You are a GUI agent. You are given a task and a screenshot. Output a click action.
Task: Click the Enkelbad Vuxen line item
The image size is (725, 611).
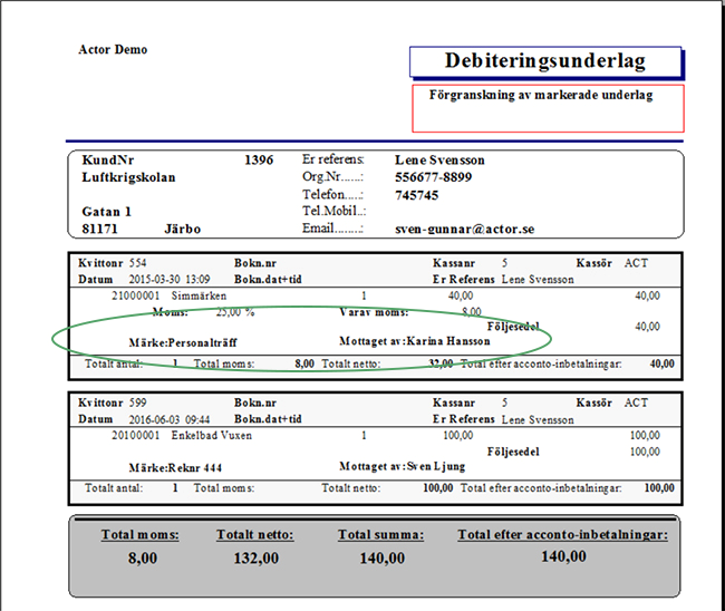point(211,436)
